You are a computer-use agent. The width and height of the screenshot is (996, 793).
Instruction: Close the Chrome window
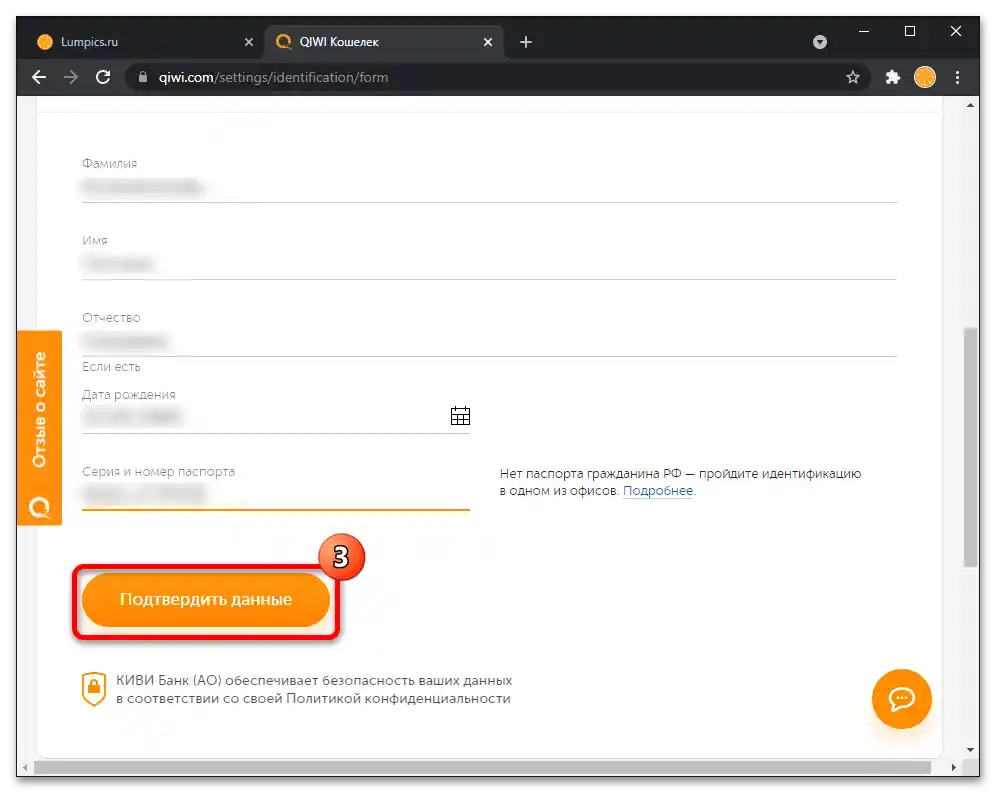tap(955, 31)
